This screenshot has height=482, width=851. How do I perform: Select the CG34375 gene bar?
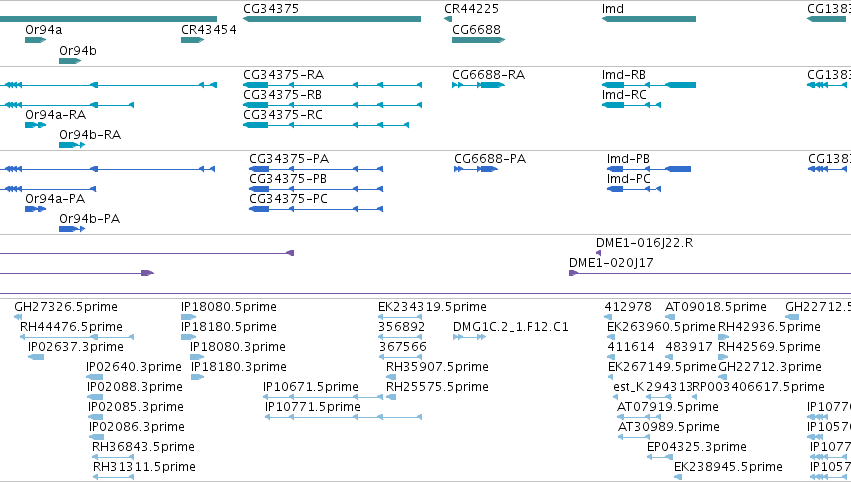332,19
